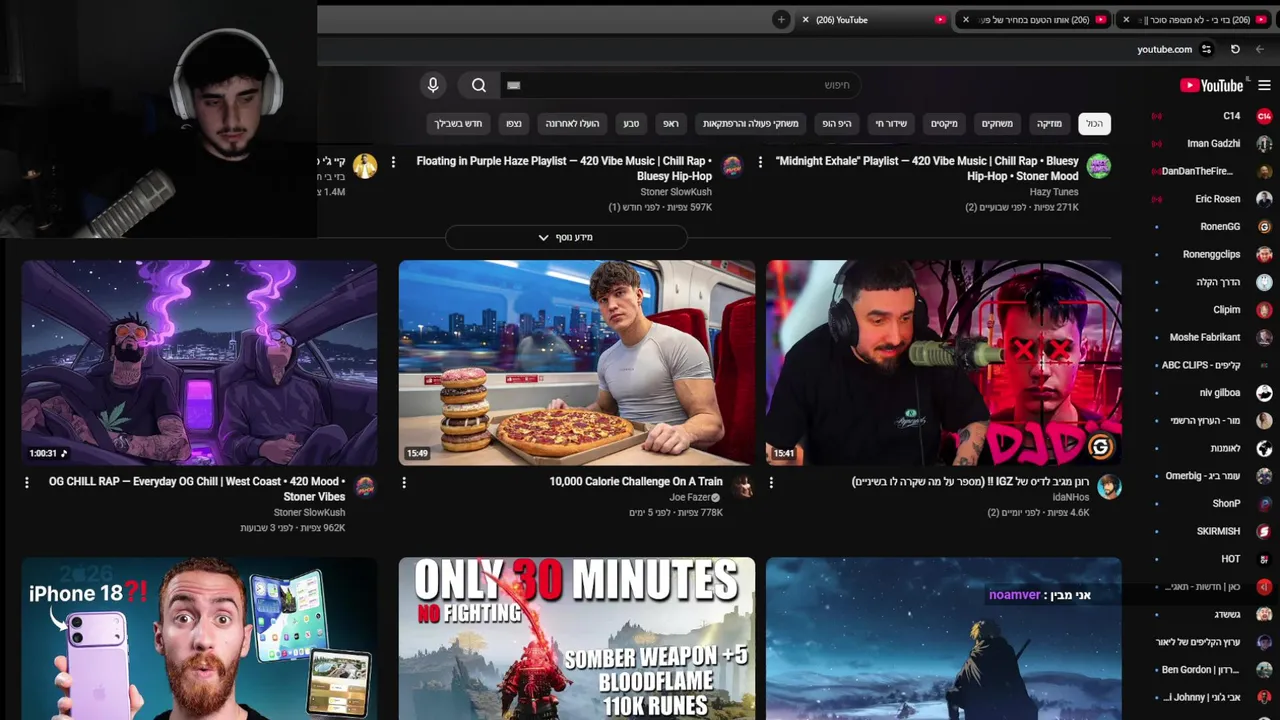
Task: Play the purple smoke car thumbnail
Action: (x=200, y=362)
